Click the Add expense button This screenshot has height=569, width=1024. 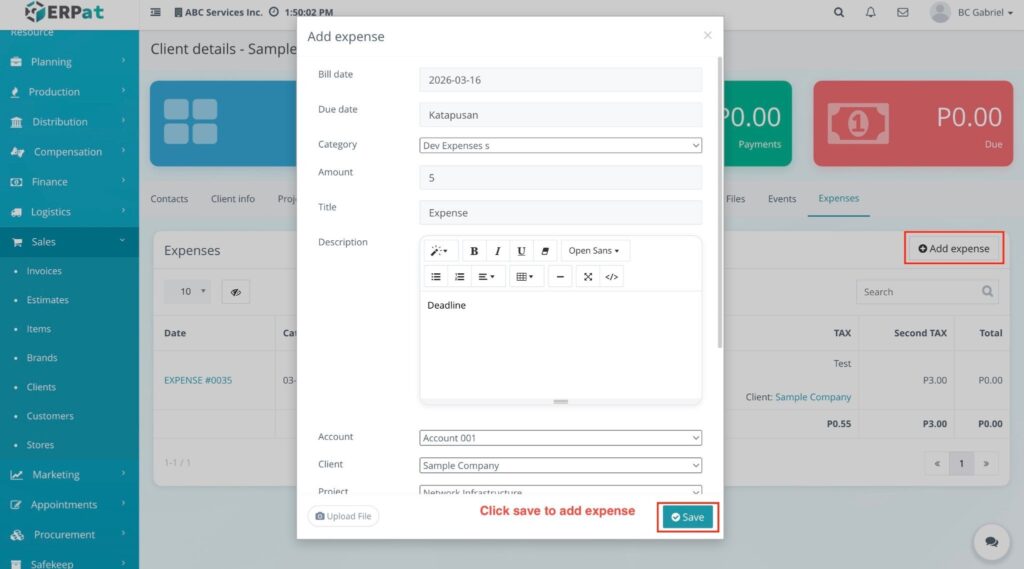[953, 248]
